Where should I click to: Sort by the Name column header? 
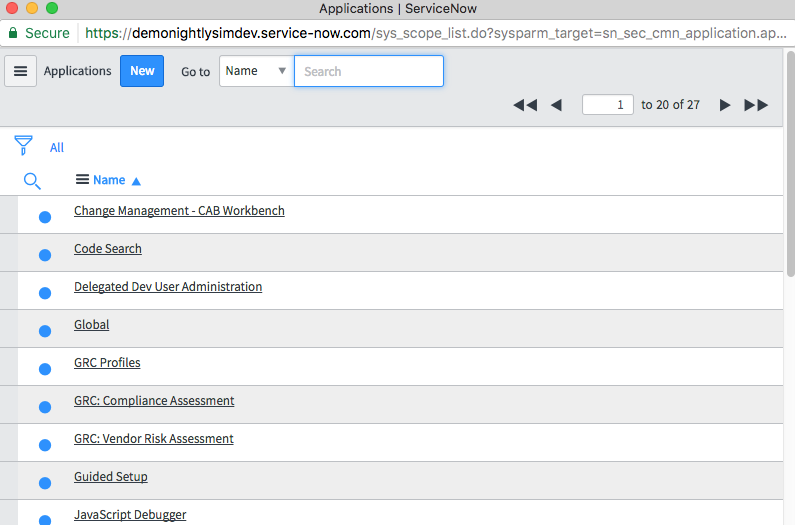point(109,180)
